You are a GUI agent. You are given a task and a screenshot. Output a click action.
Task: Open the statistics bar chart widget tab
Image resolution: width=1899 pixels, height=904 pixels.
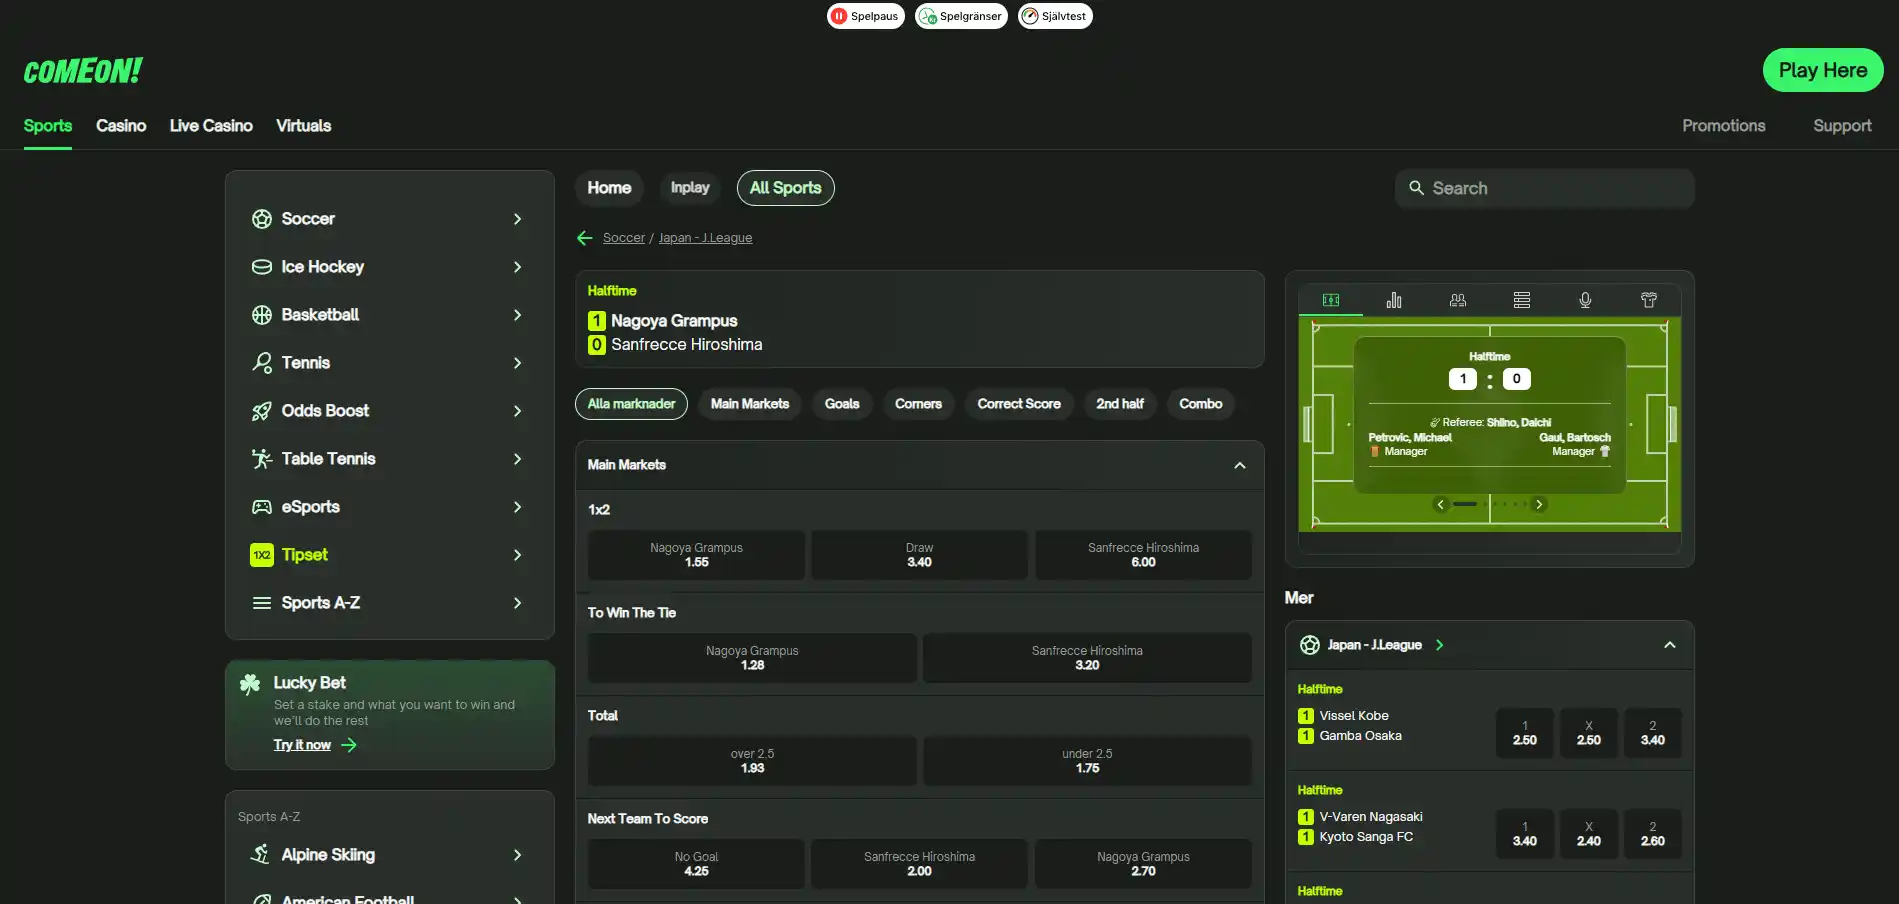point(1394,300)
